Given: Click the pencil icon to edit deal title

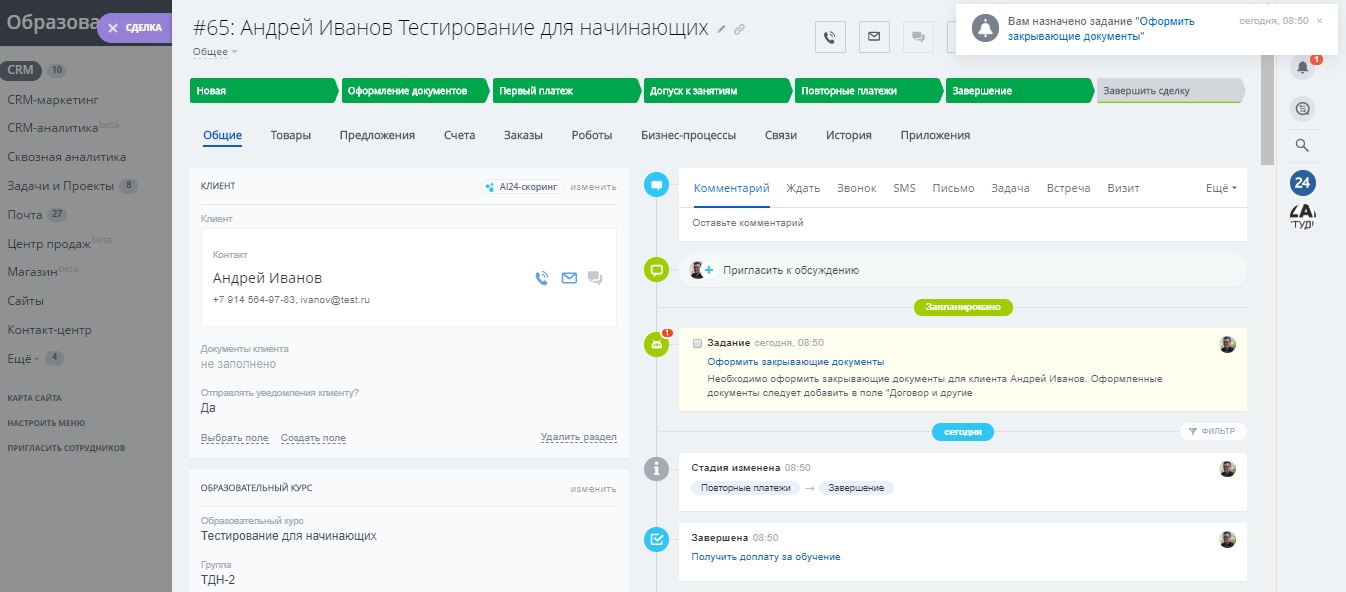Looking at the screenshot, I should pos(722,29).
